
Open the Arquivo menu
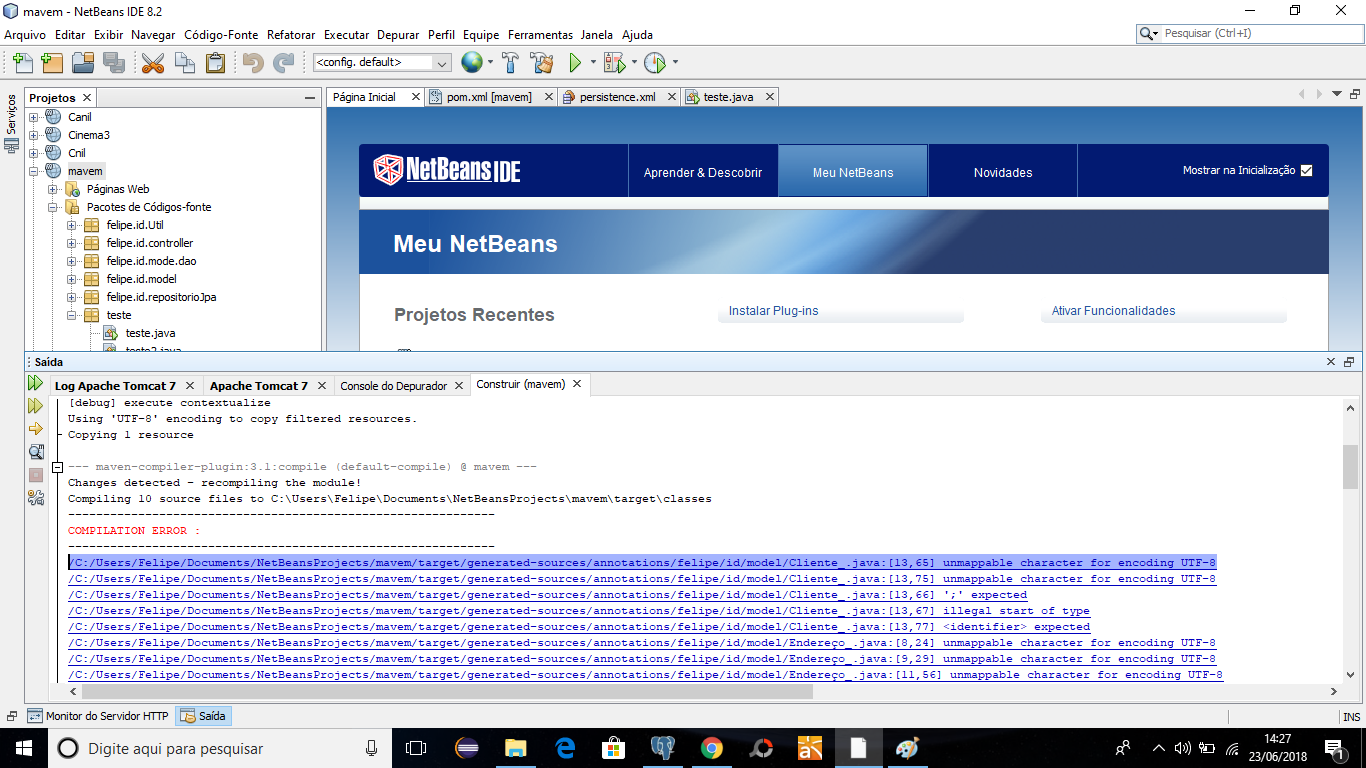(25, 34)
